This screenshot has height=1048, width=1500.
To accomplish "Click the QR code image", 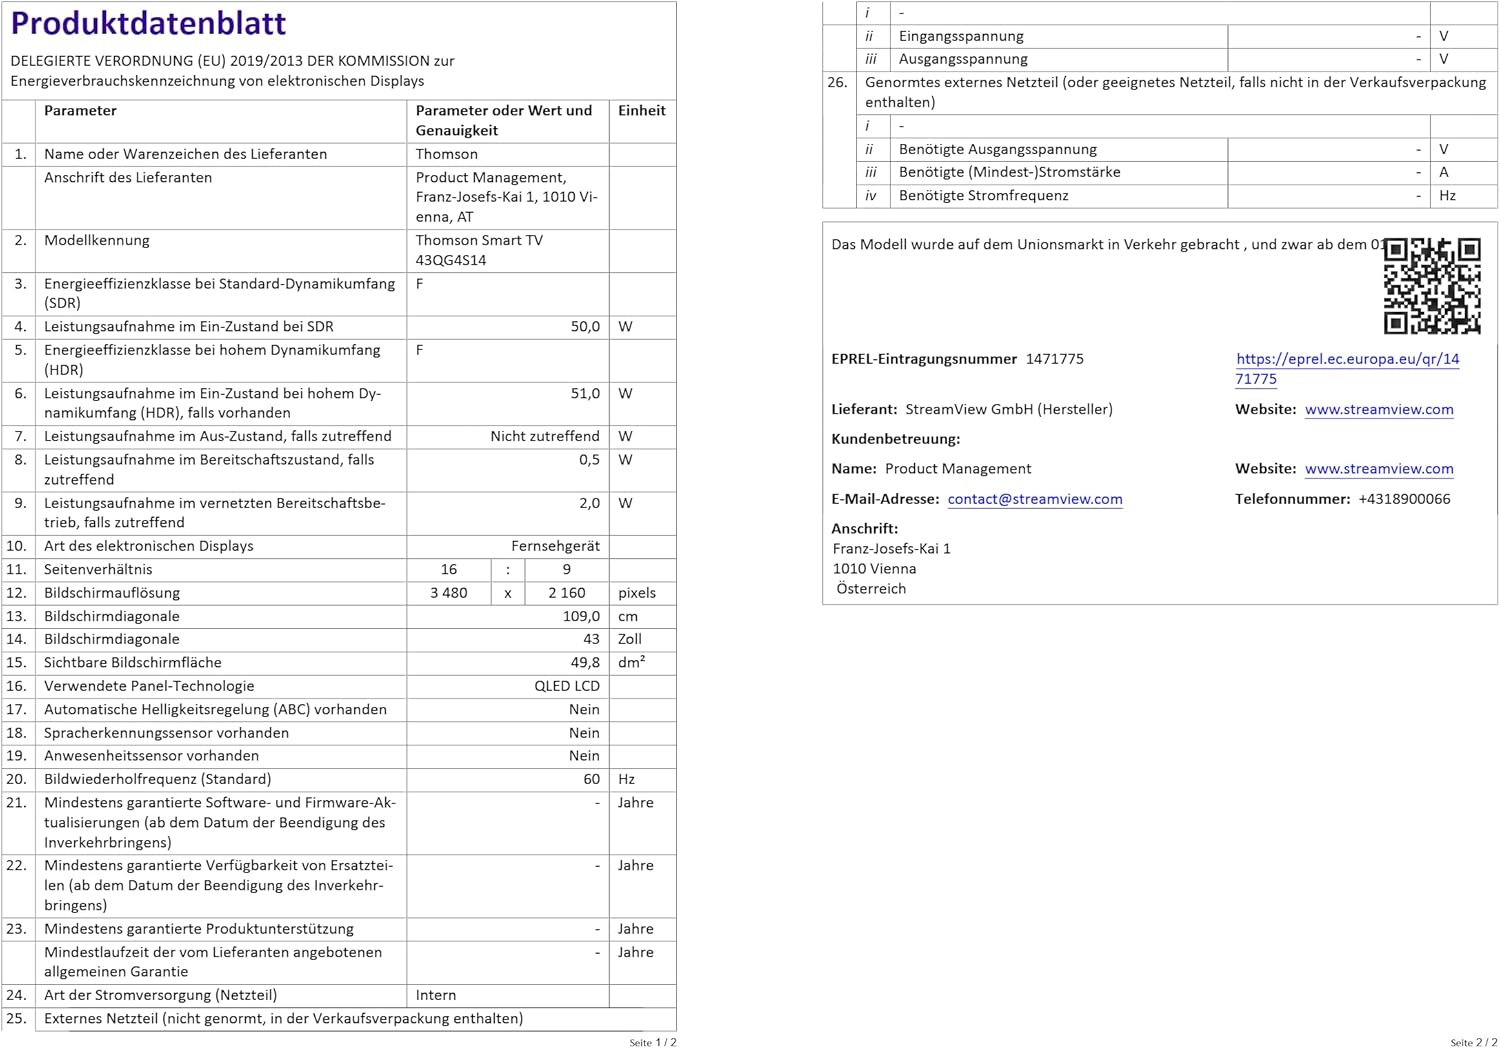I will [1431, 285].
